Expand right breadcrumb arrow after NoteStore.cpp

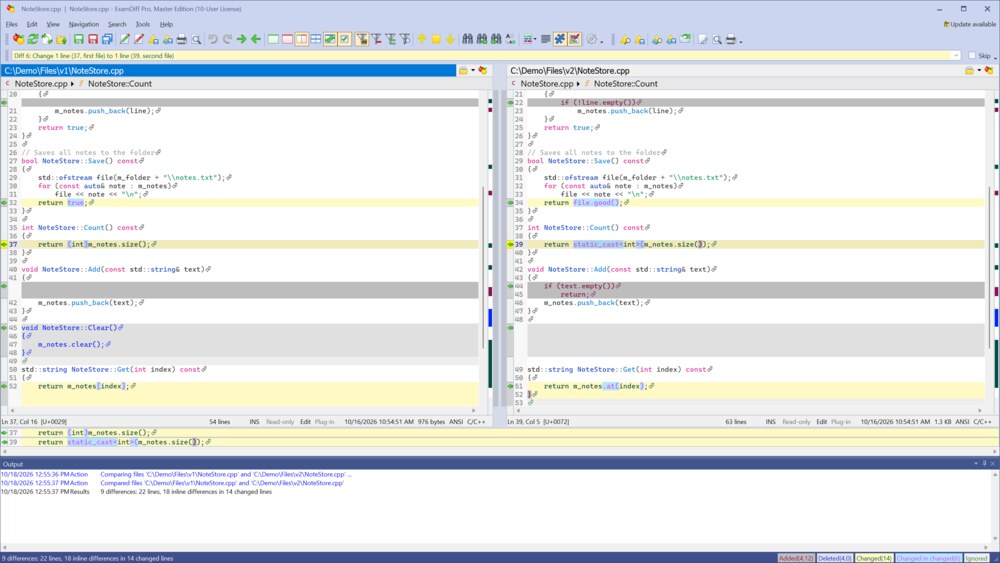pos(578,84)
